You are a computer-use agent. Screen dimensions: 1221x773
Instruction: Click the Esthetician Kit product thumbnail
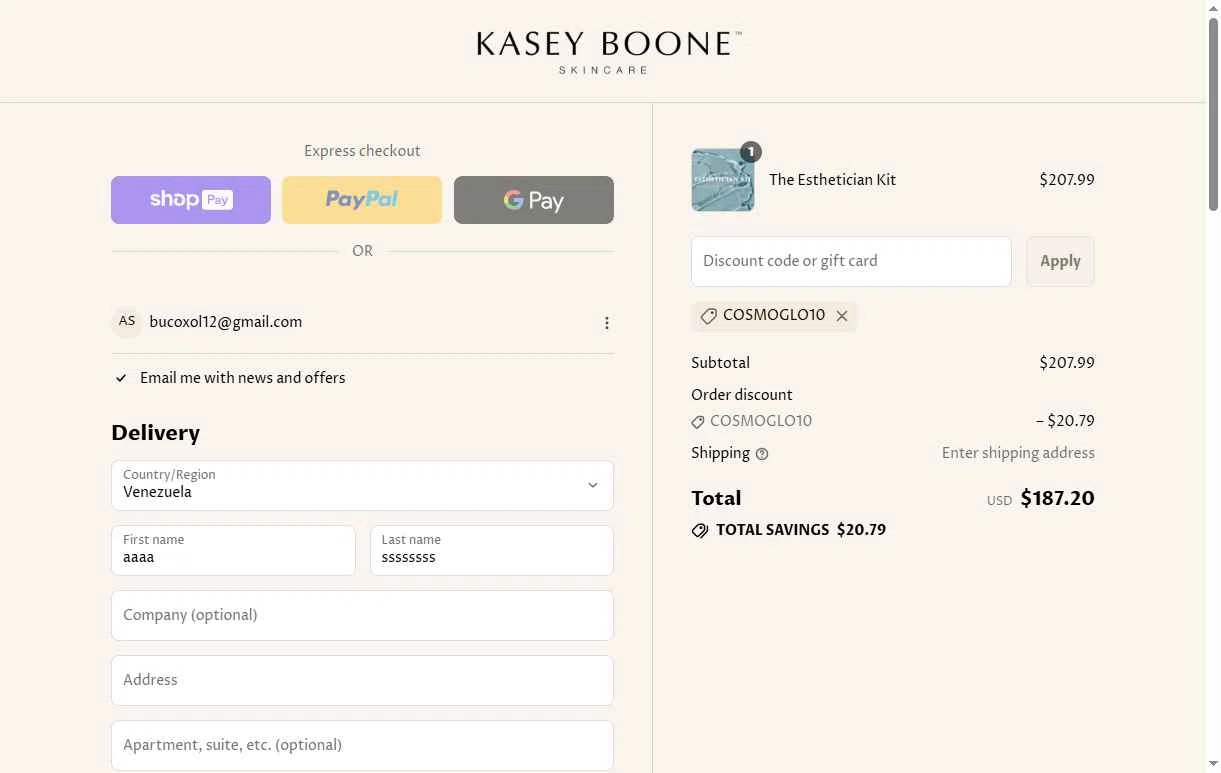723,180
